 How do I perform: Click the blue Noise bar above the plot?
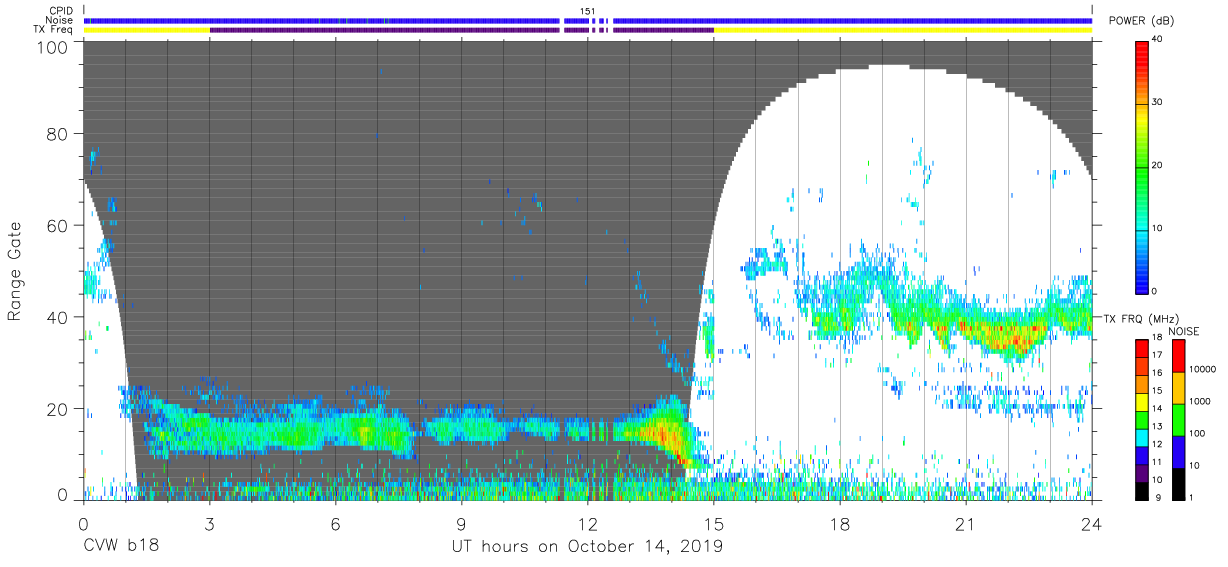[x=588, y=20]
